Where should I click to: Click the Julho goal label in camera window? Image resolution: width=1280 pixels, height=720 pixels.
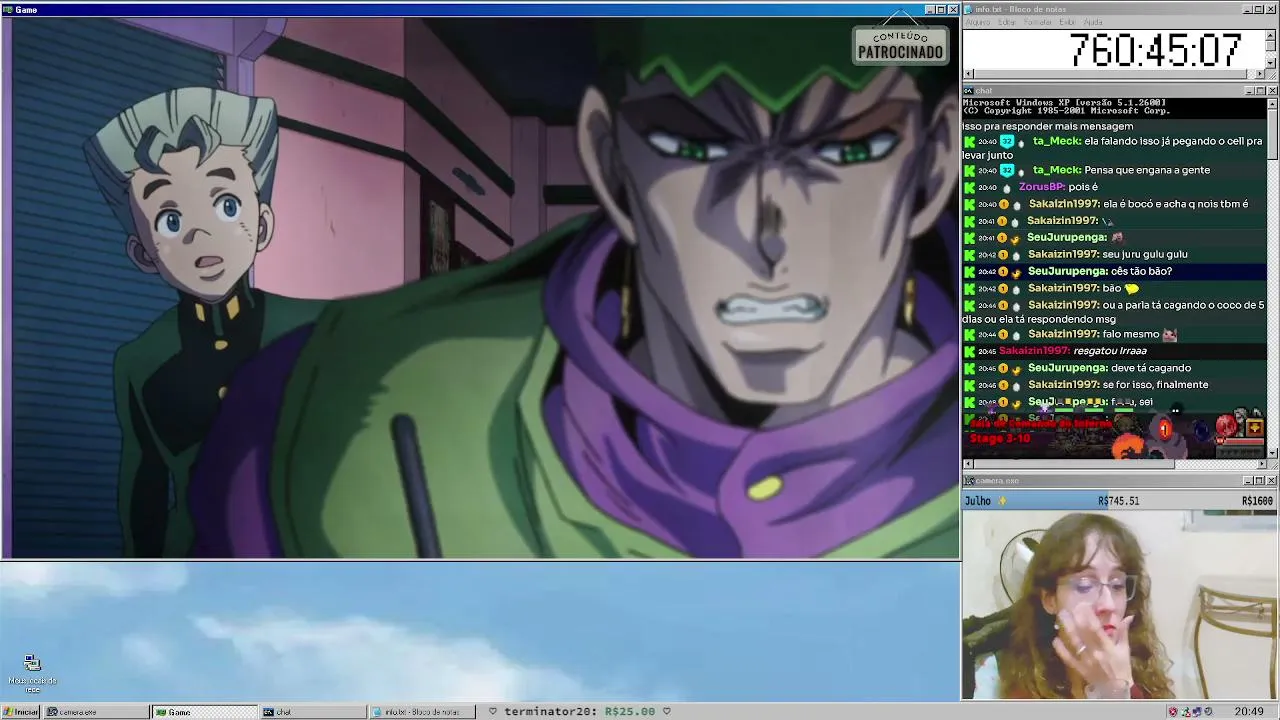[x=978, y=501]
